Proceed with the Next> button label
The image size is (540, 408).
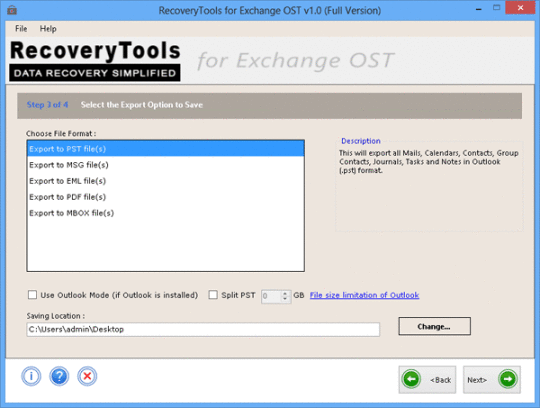477,380
